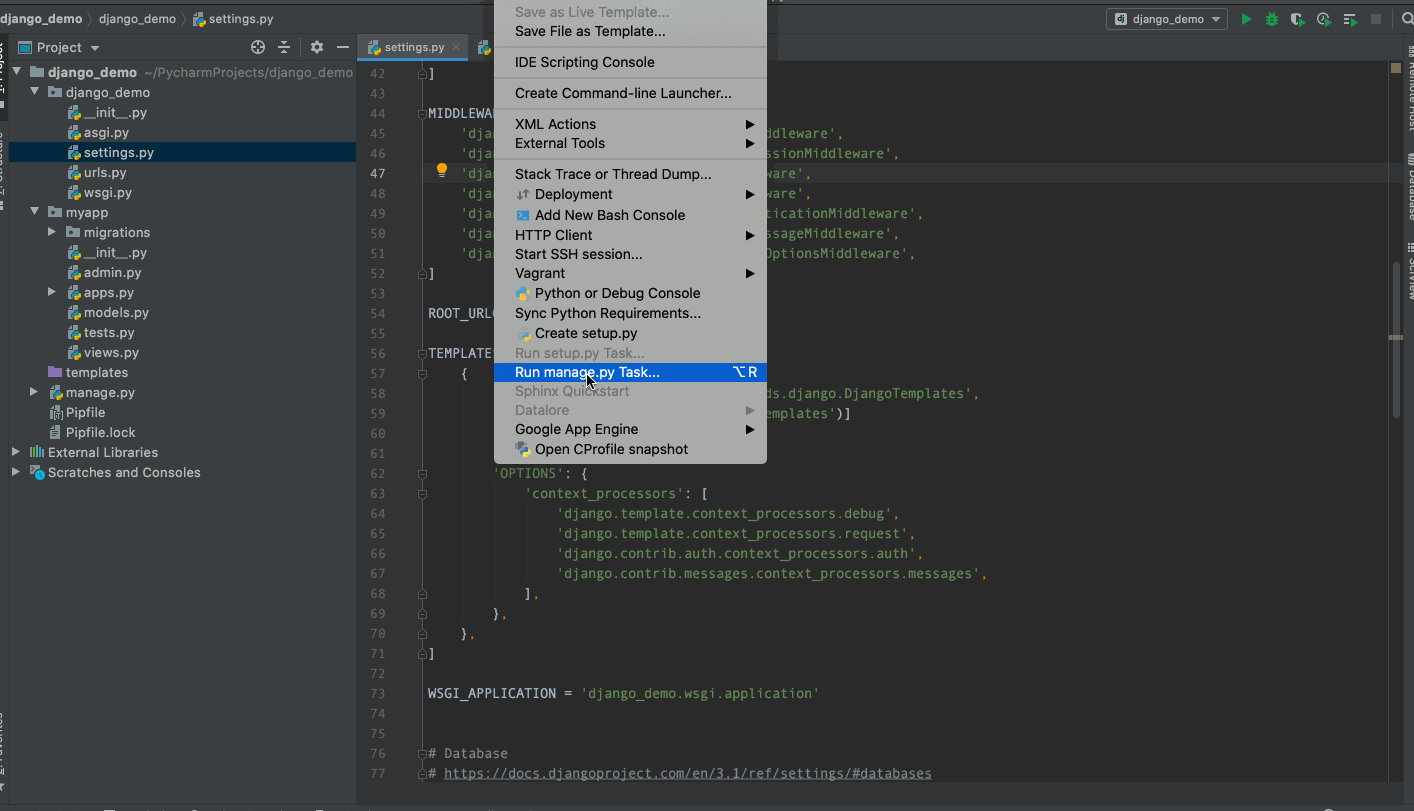Open the Vagrant submenu

coord(630,273)
